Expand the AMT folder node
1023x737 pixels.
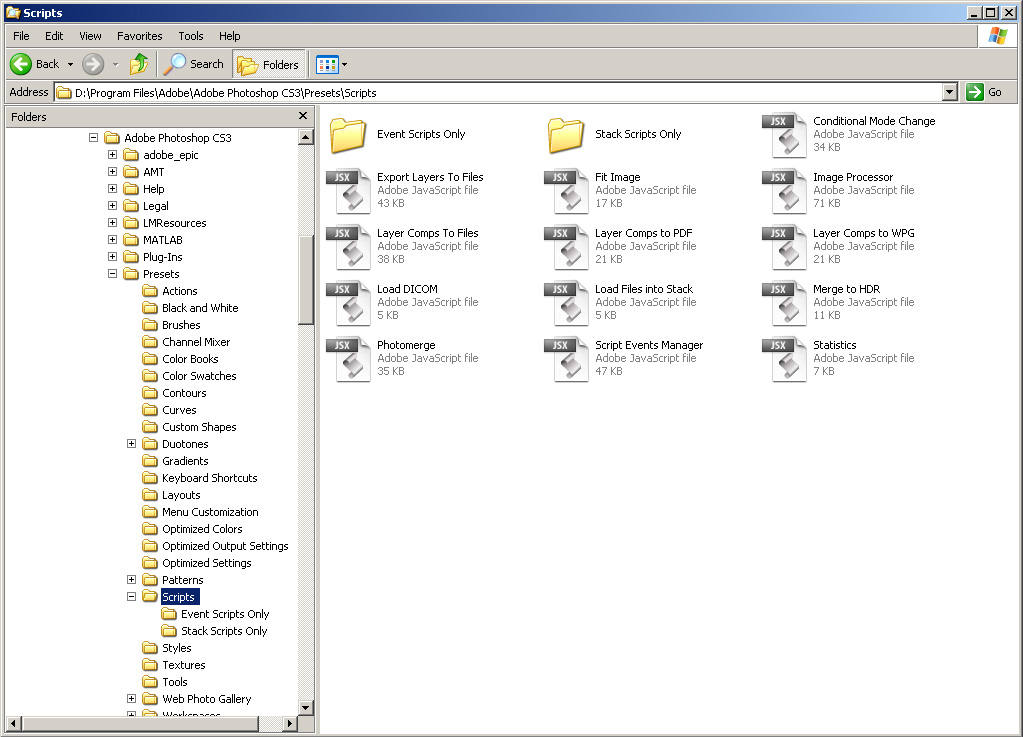coord(112,172)
